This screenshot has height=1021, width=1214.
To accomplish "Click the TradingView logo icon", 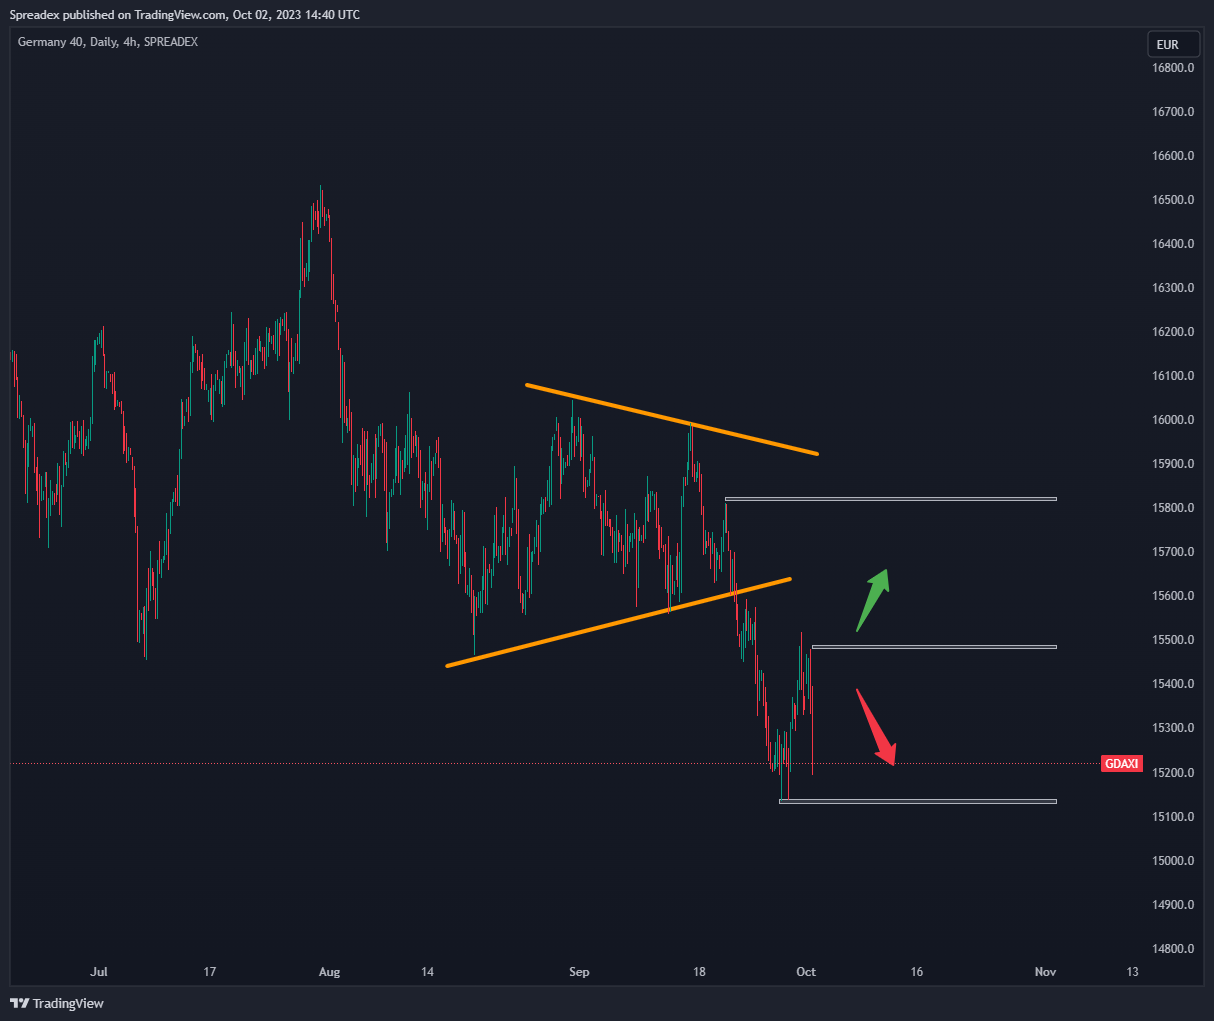I will pyautogui.click(x=19, y=1003).
